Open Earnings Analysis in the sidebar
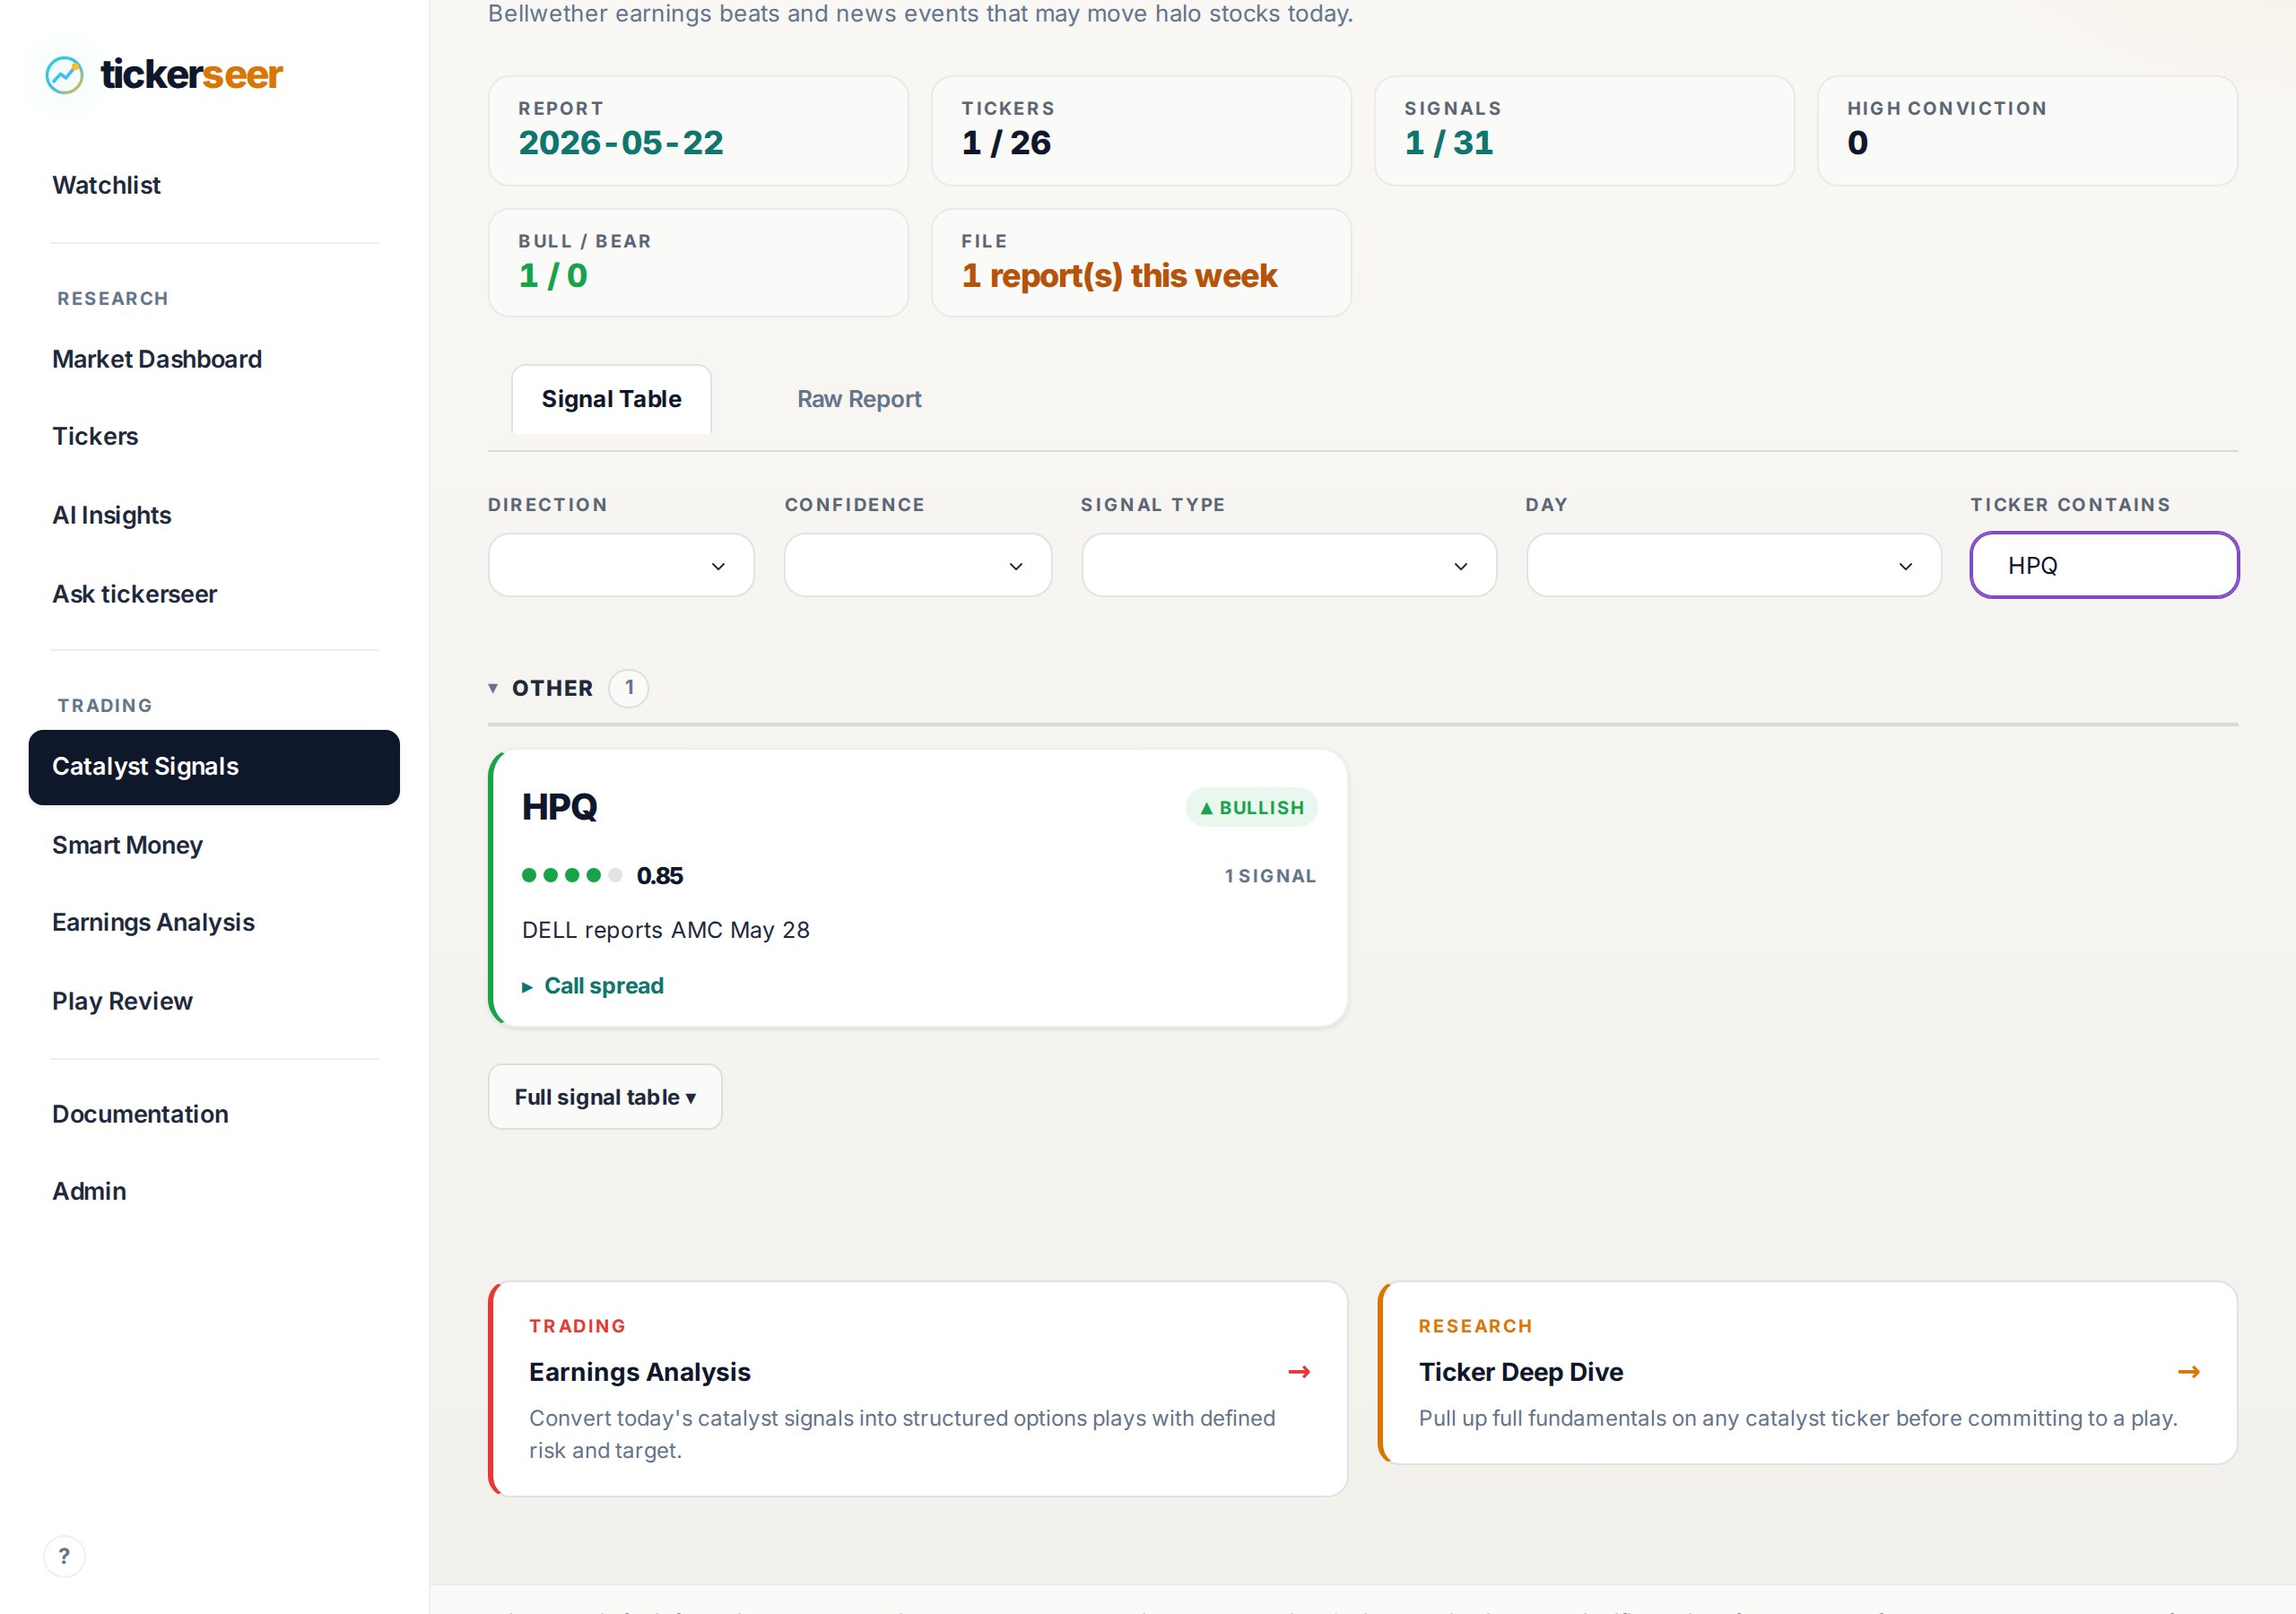Image resolution: width=2296 pixels, height=1614 pixels. pyautogui.click(x=153, y=922)
